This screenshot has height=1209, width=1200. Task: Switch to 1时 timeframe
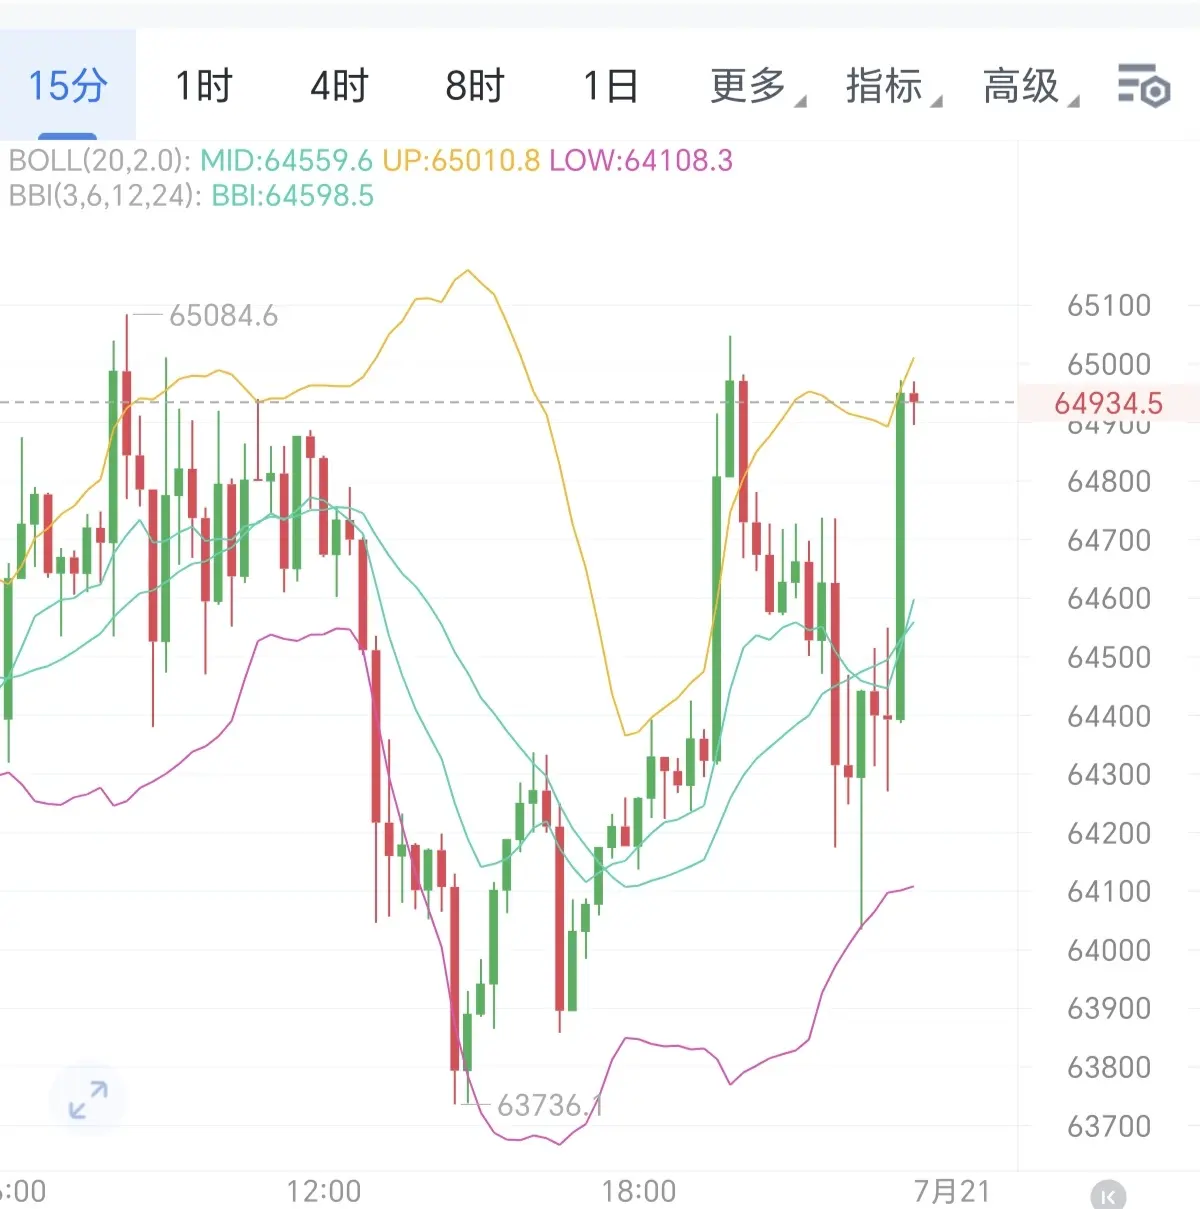coord(204,85)
